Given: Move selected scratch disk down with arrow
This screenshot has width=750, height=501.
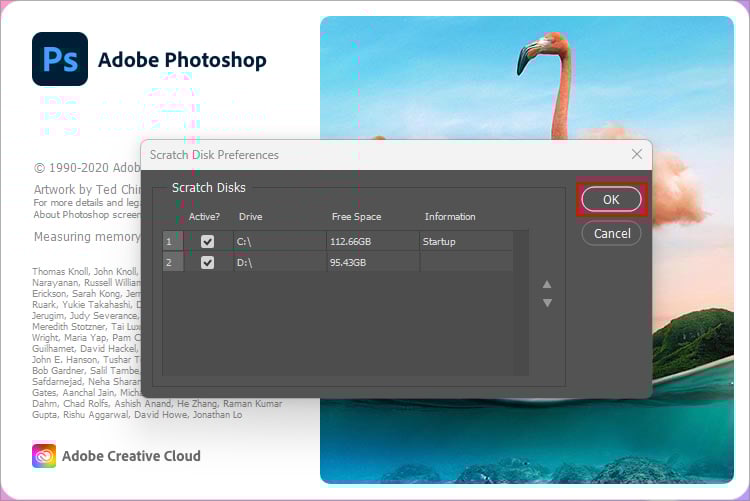Looking at the screenshot, I should click(547, 303).
